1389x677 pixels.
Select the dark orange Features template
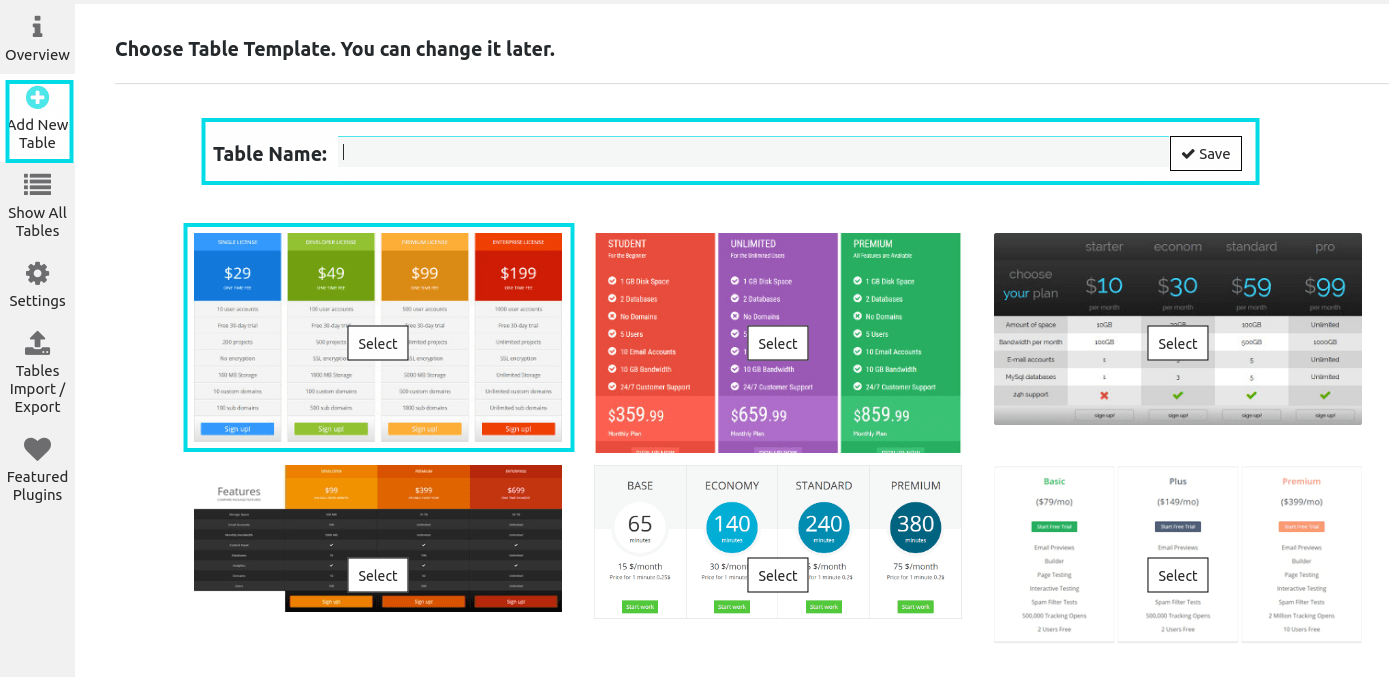(378, 575)
